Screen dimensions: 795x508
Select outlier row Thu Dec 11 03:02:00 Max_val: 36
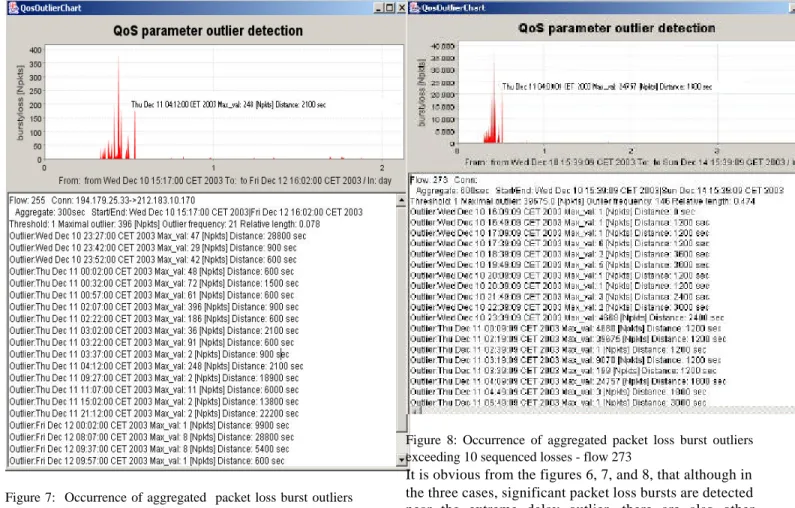click(154, 331)
